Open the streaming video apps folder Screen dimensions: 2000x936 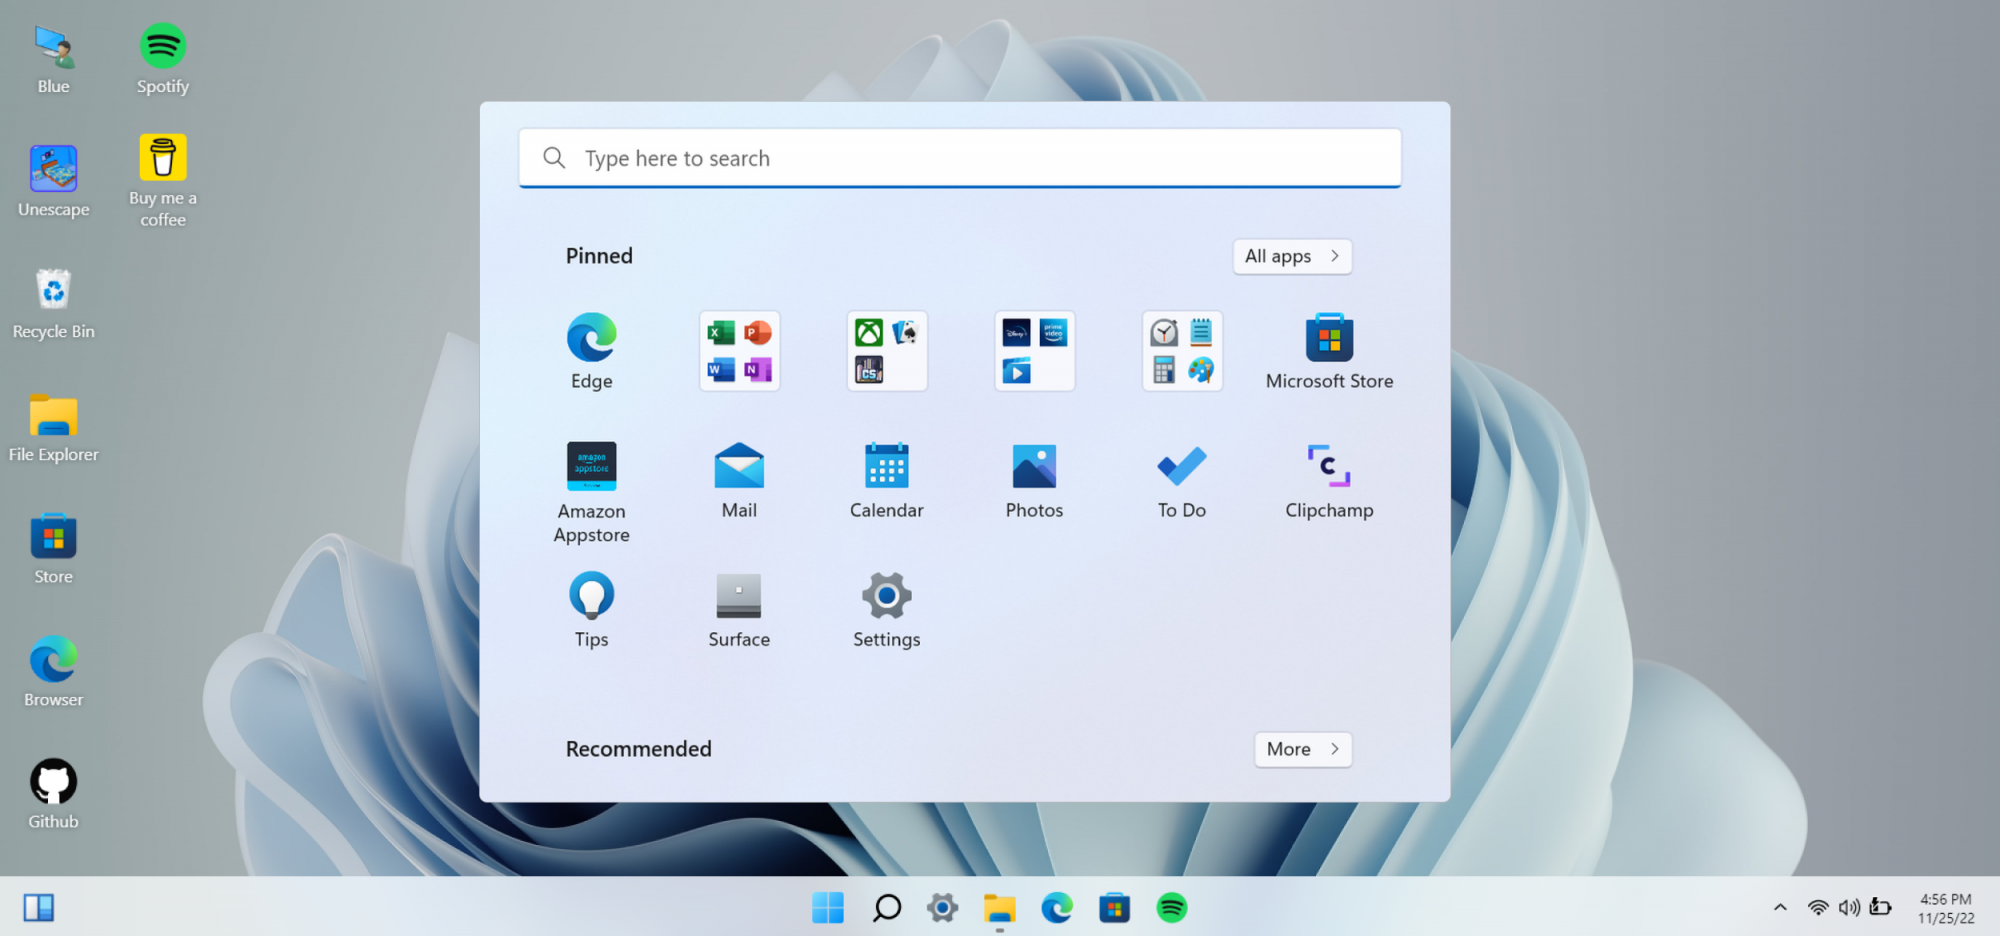pyautogui.click(x=1035, y=351)
